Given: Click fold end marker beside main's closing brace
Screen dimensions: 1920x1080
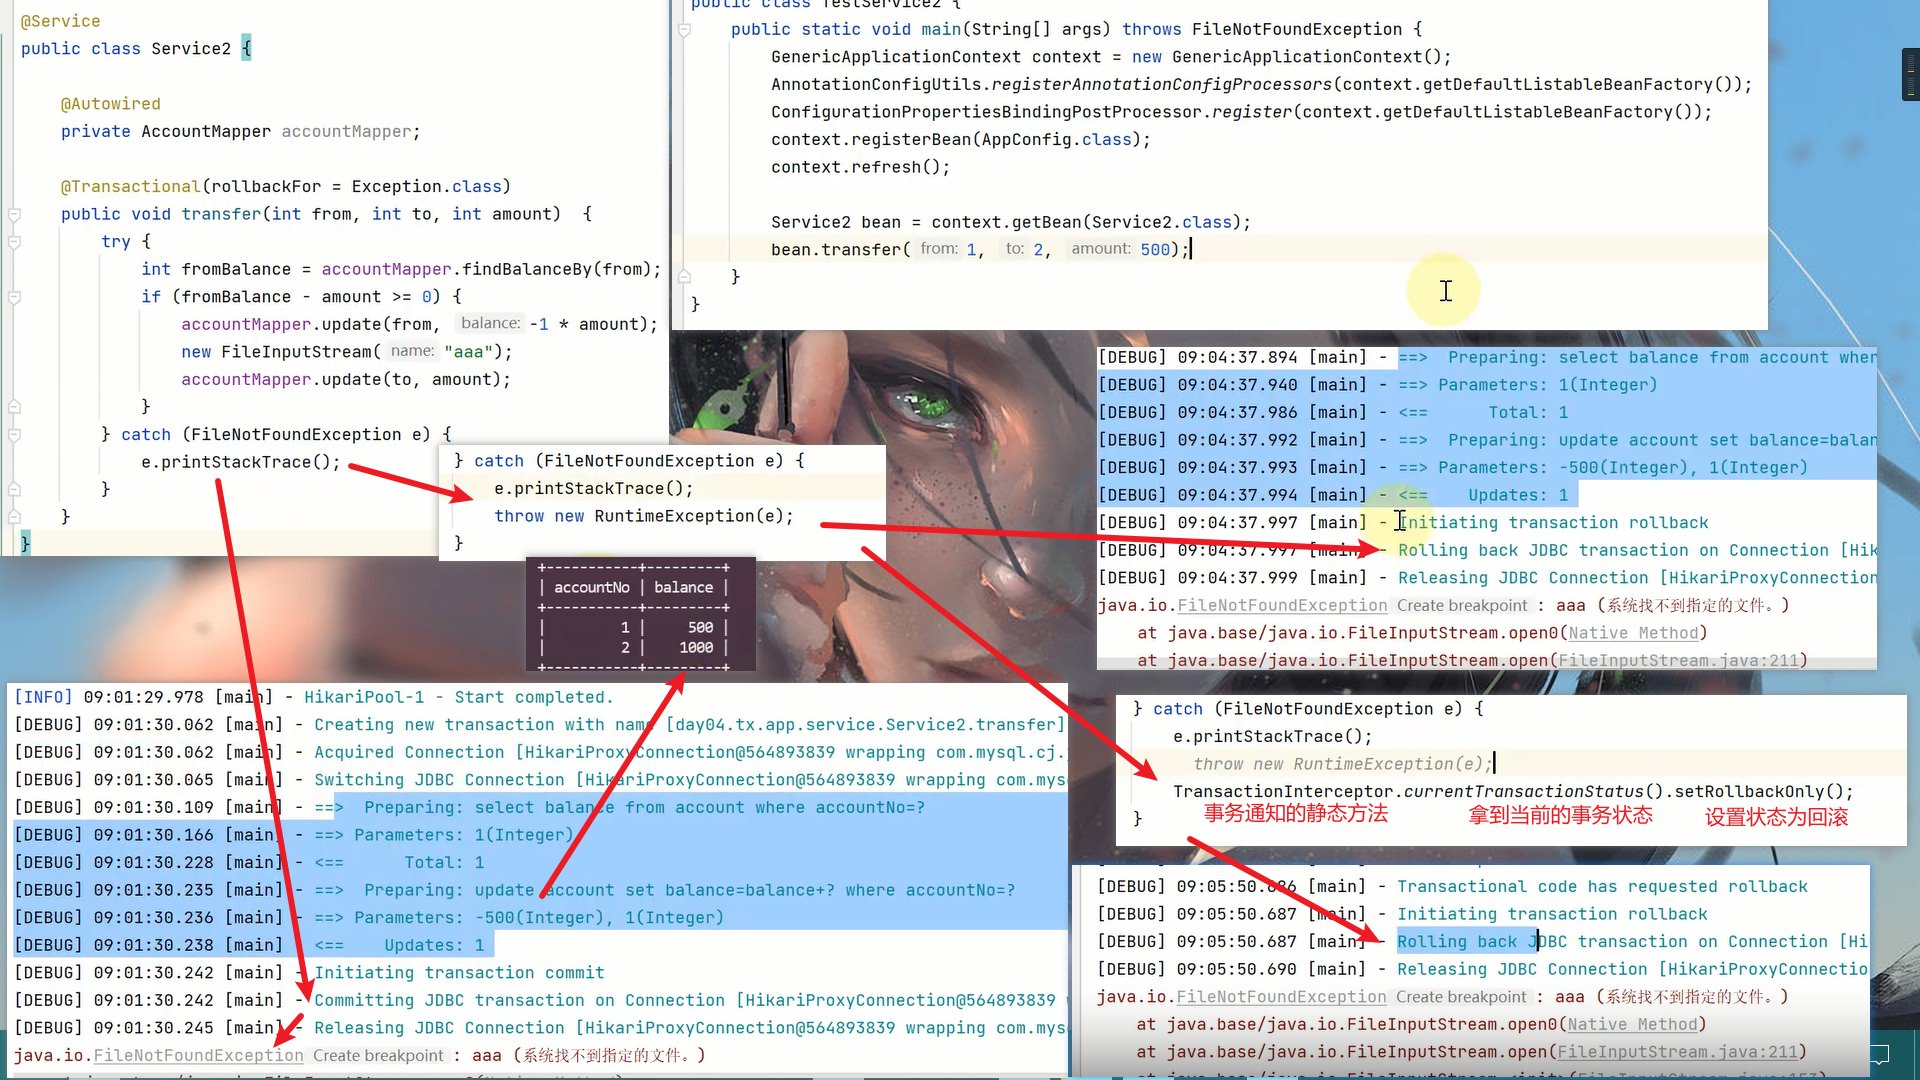Looking at the screenshot, I should pos(685,277).
